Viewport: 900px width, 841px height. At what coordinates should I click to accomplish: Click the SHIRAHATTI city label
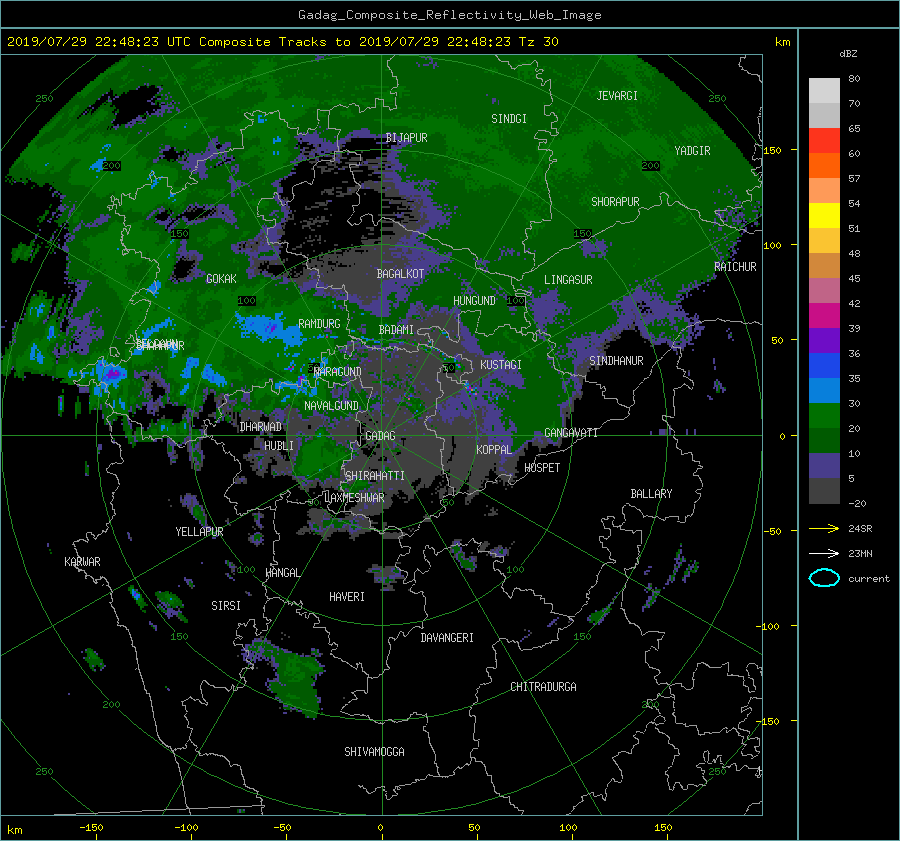point(375,476)
